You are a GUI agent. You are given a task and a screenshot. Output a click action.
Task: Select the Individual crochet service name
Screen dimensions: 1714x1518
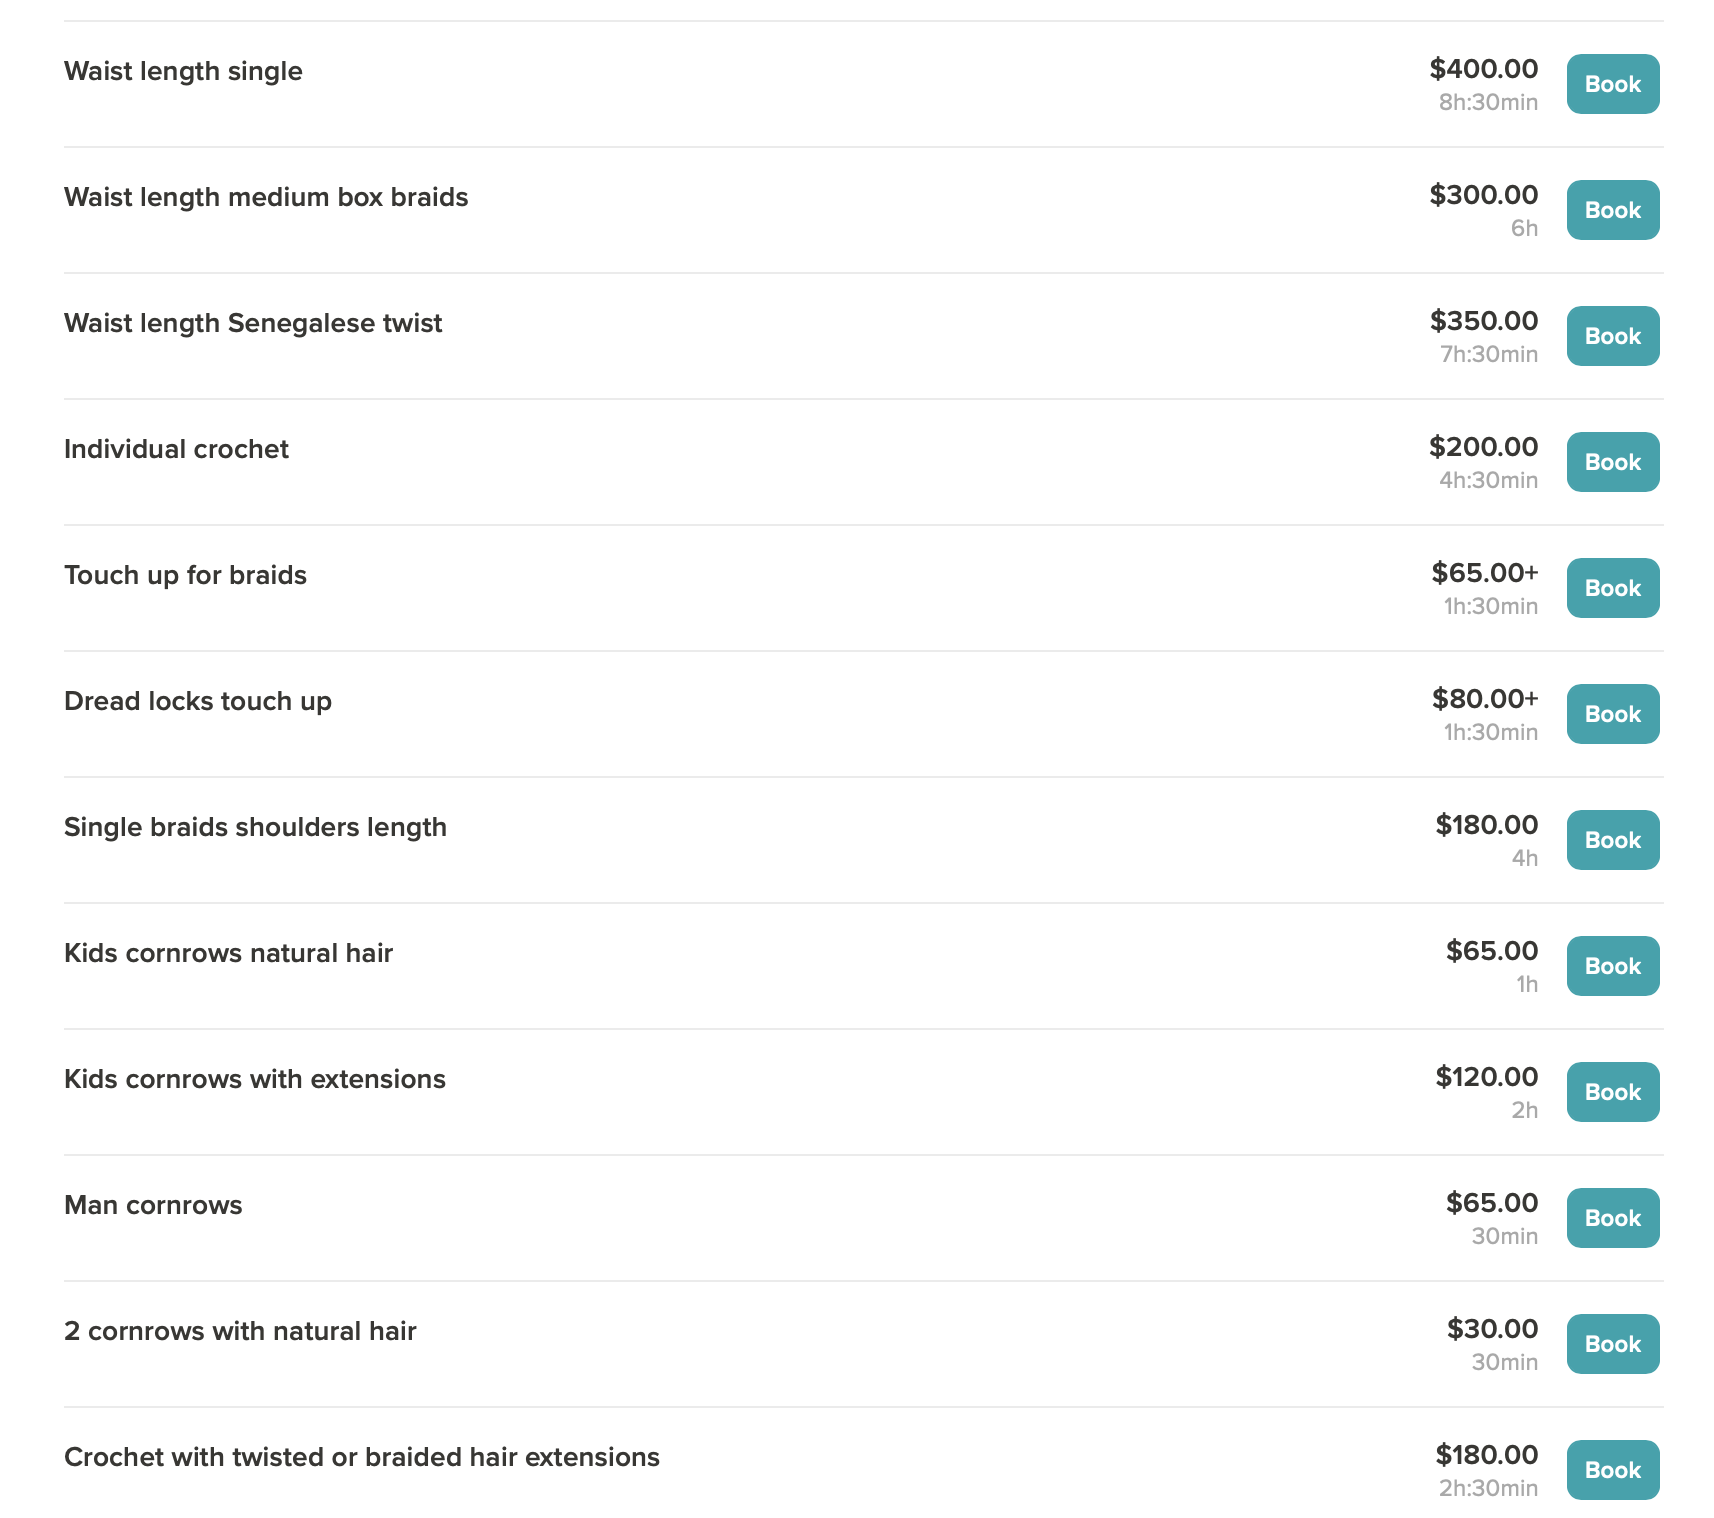point(176,449)
